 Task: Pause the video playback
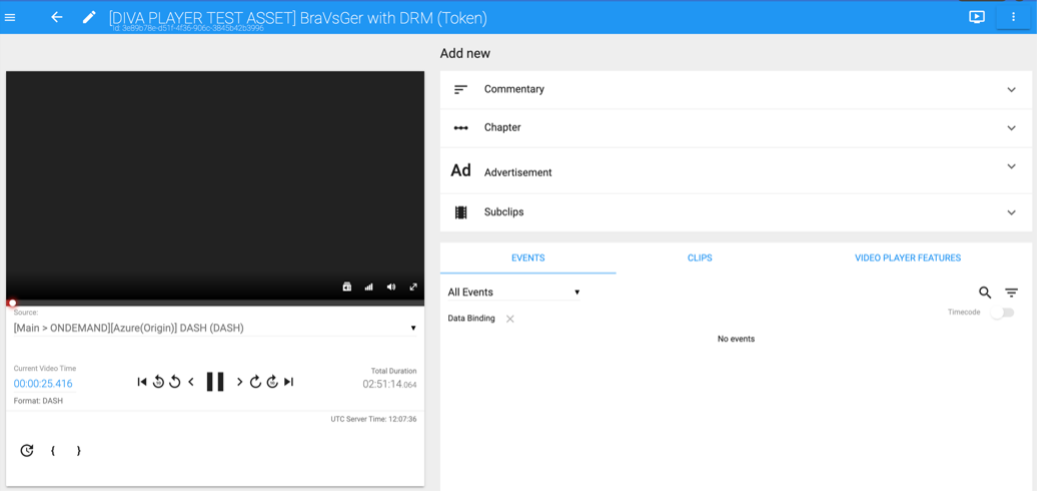[215, 382]
